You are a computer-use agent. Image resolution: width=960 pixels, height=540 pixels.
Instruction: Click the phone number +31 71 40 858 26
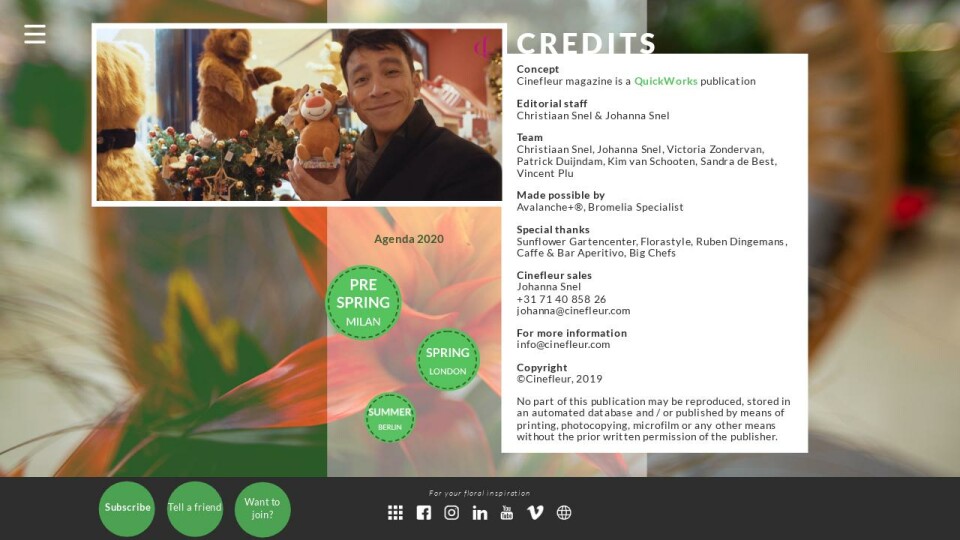click(561, 299)
